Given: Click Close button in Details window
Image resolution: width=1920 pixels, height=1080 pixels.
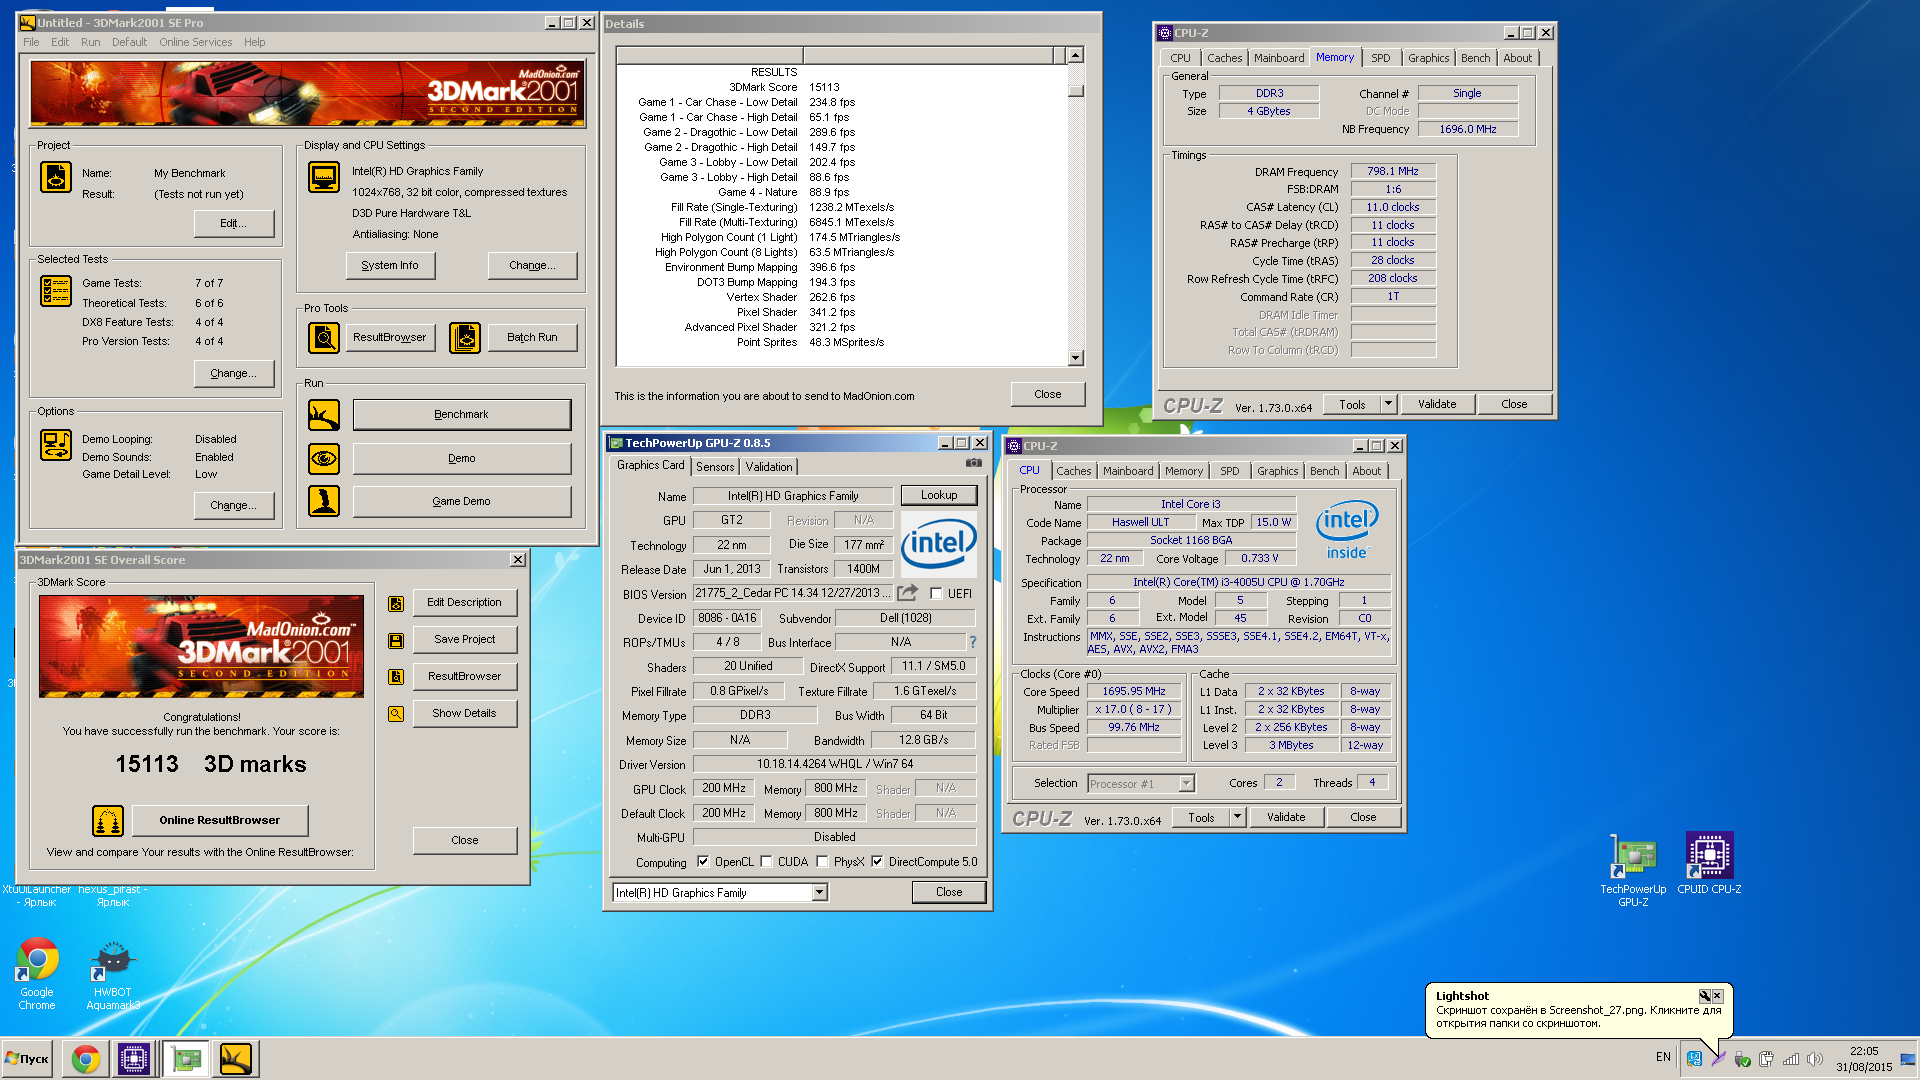Looking at the screenshot, I should [x=1048, y=394].
